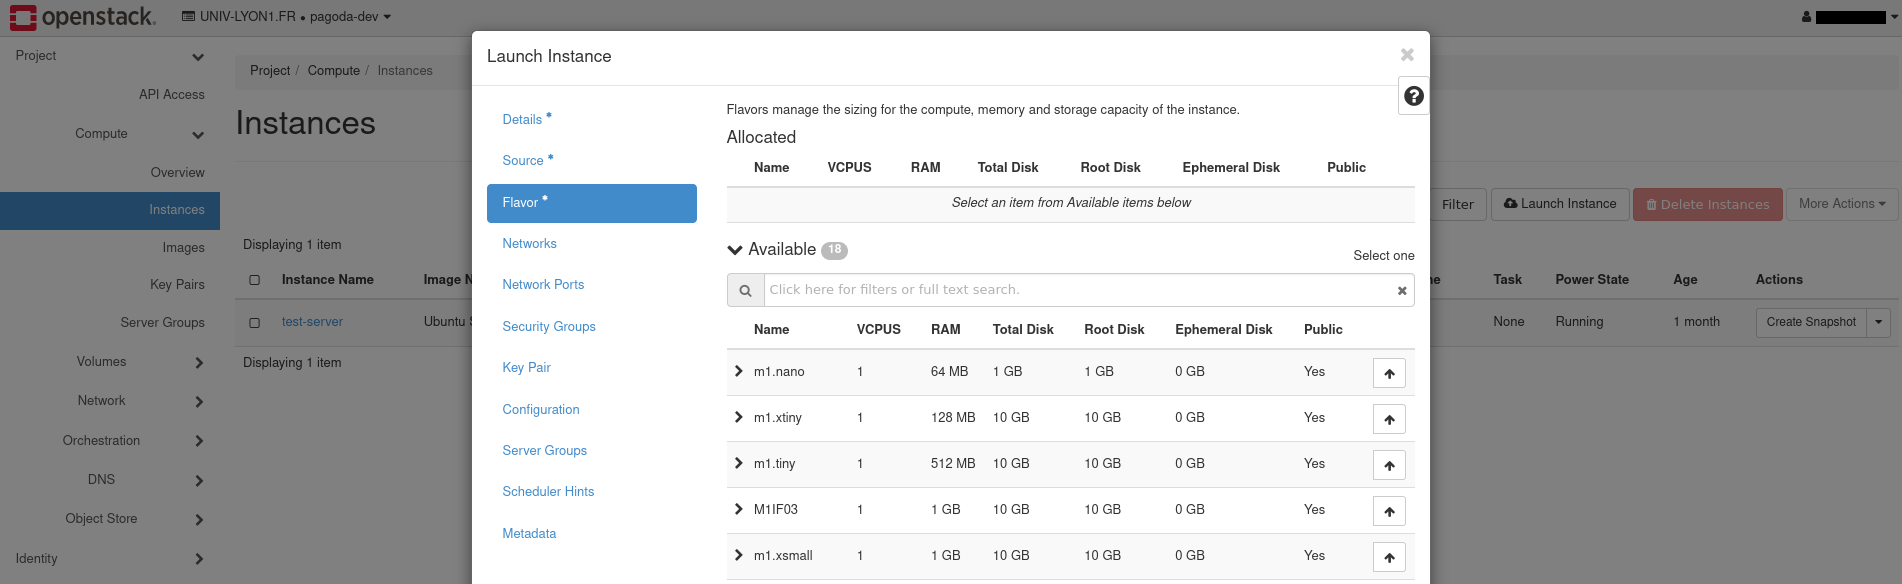Image resolution: width=1902 pixels, height=584 pixels.
Task: Allocate the m1.nano flavor with up arrow
Action: [x=1389, y=373]
